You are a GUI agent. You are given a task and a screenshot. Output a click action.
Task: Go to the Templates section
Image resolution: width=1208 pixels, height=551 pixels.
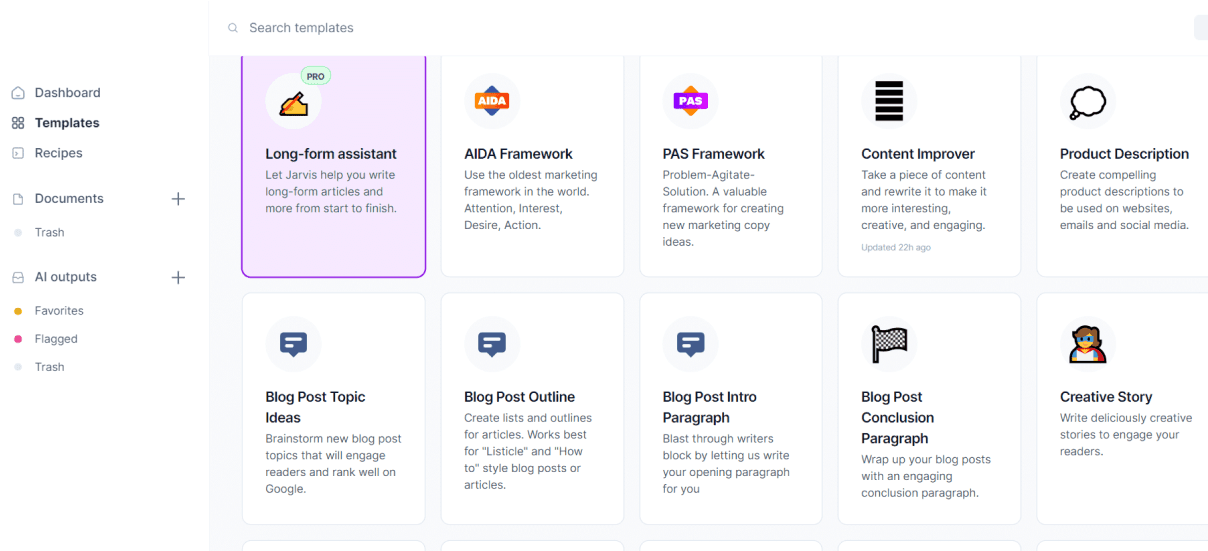coord(67,123)
